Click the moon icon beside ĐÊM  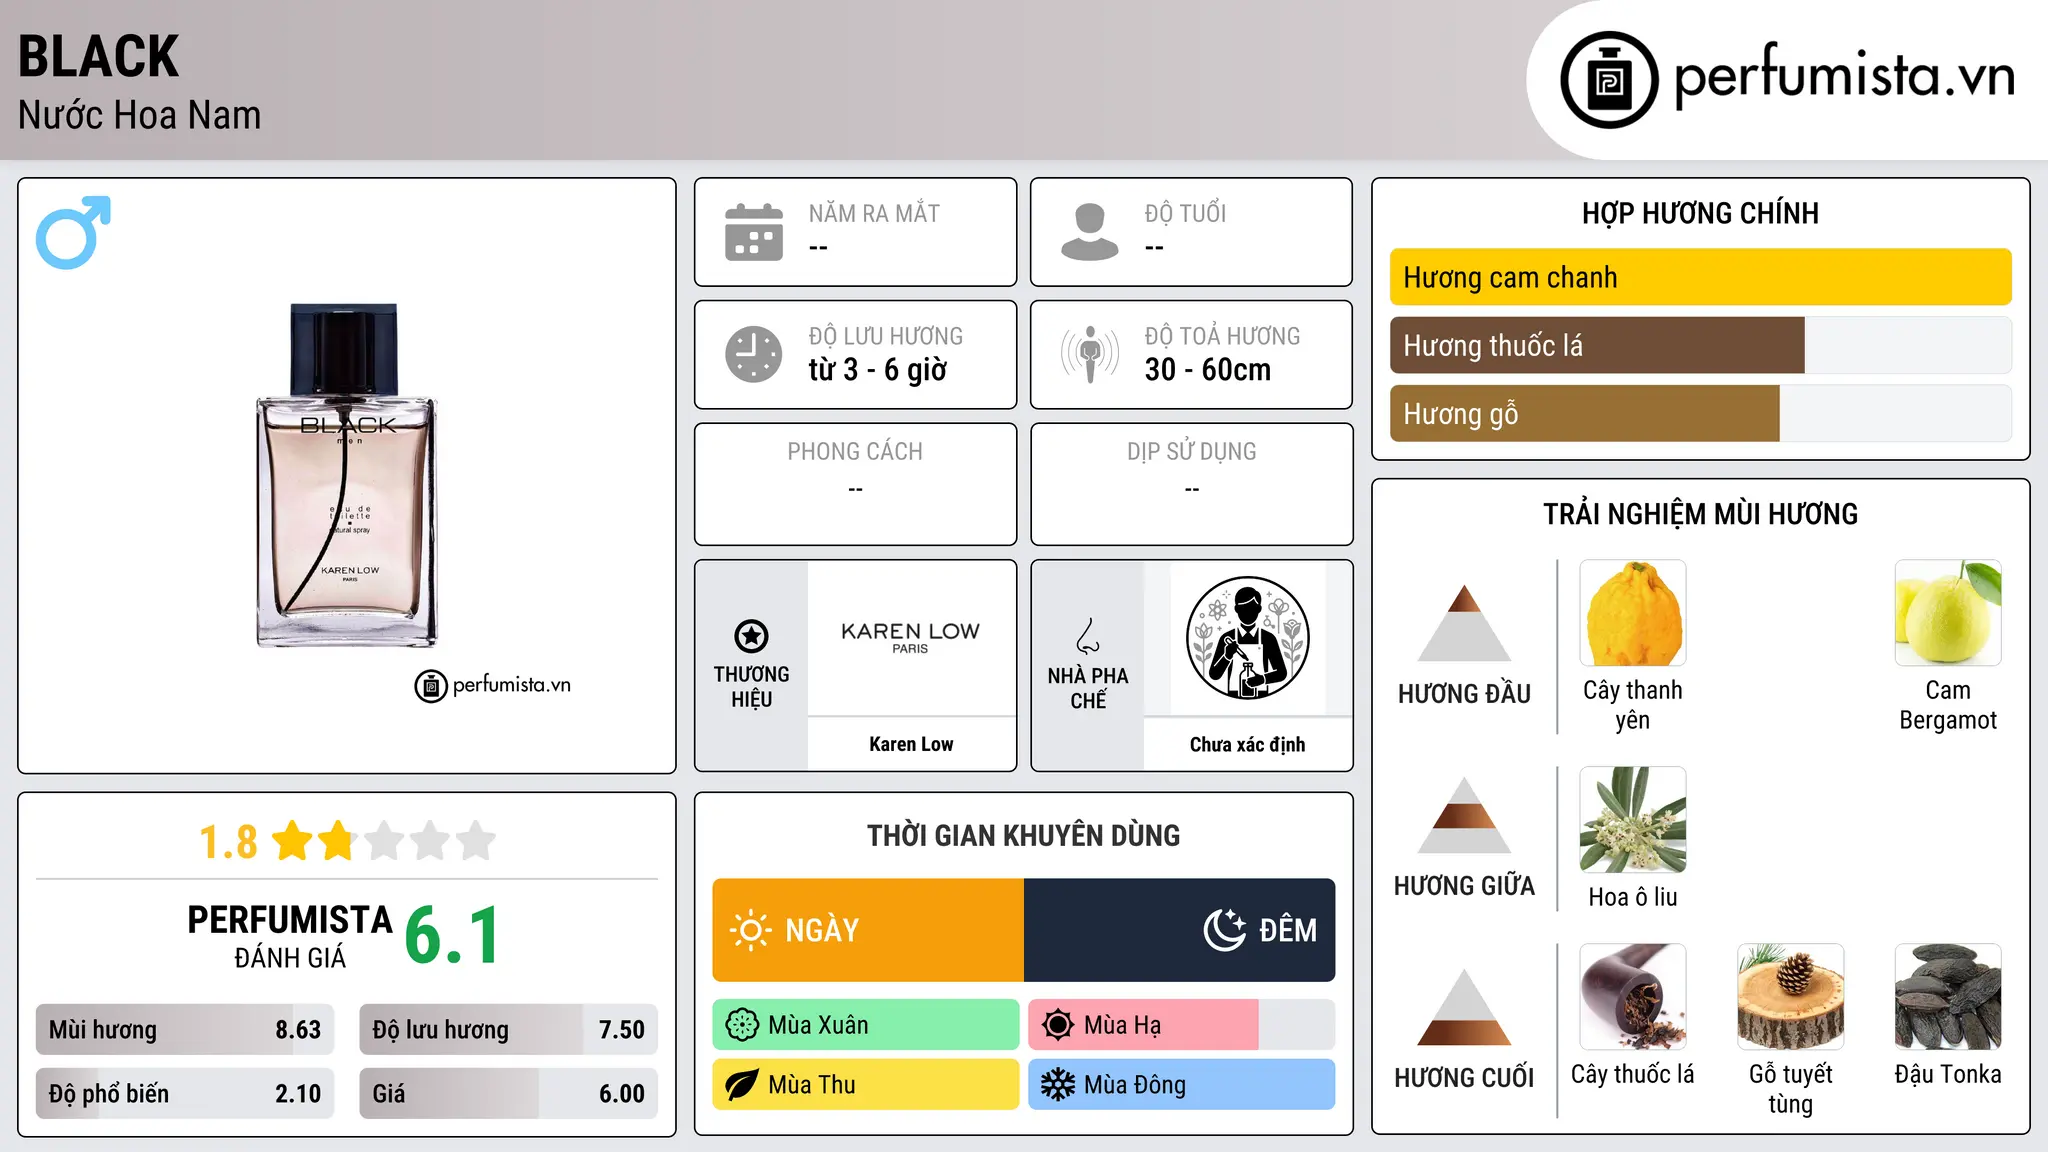(1225, 930)
